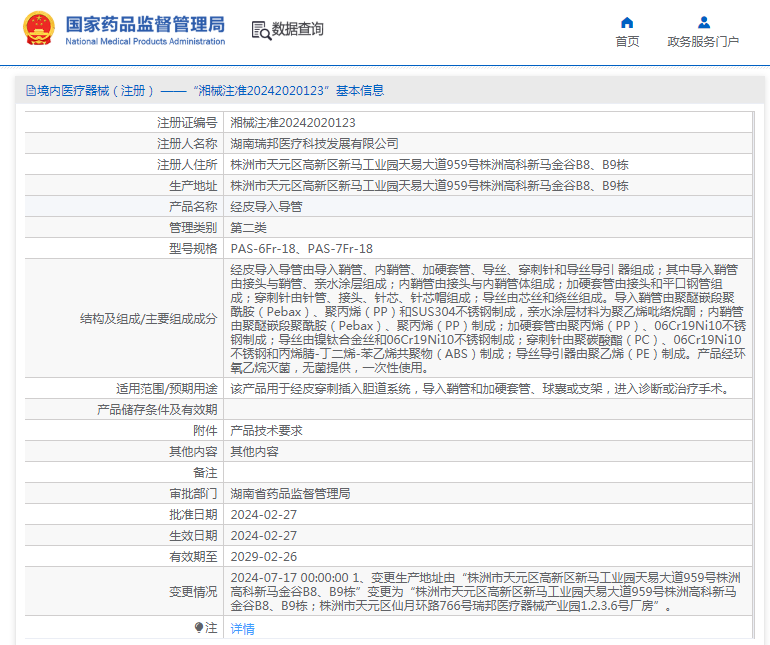Click the 变更情况 change record text
The width and height of the screenshot is (770, 645).
pos(486,591)
